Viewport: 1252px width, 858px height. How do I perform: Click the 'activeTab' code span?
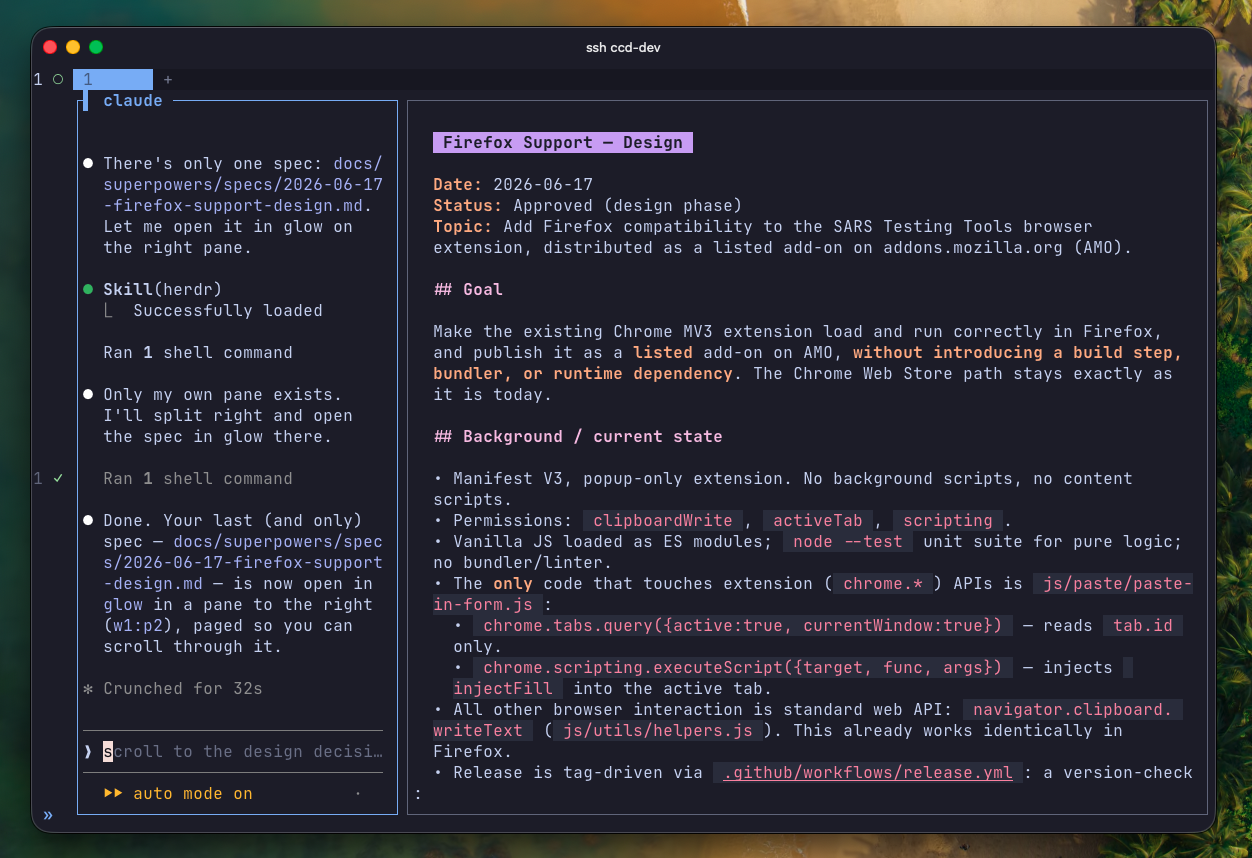818,521
